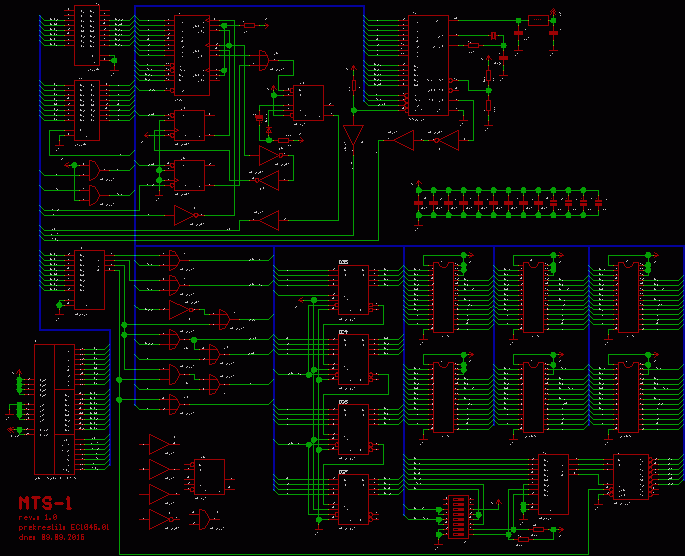Select the upper OR gate on left edge
Viewport: 685px width, 556px height.
93,170
